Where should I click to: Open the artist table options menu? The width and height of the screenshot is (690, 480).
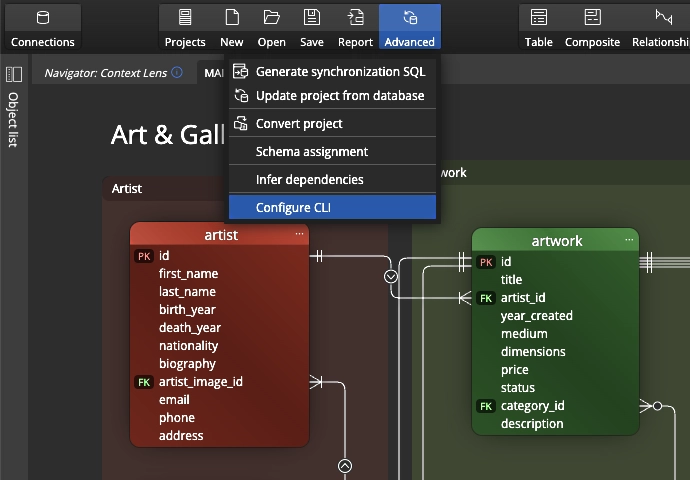tap(299, 234)
